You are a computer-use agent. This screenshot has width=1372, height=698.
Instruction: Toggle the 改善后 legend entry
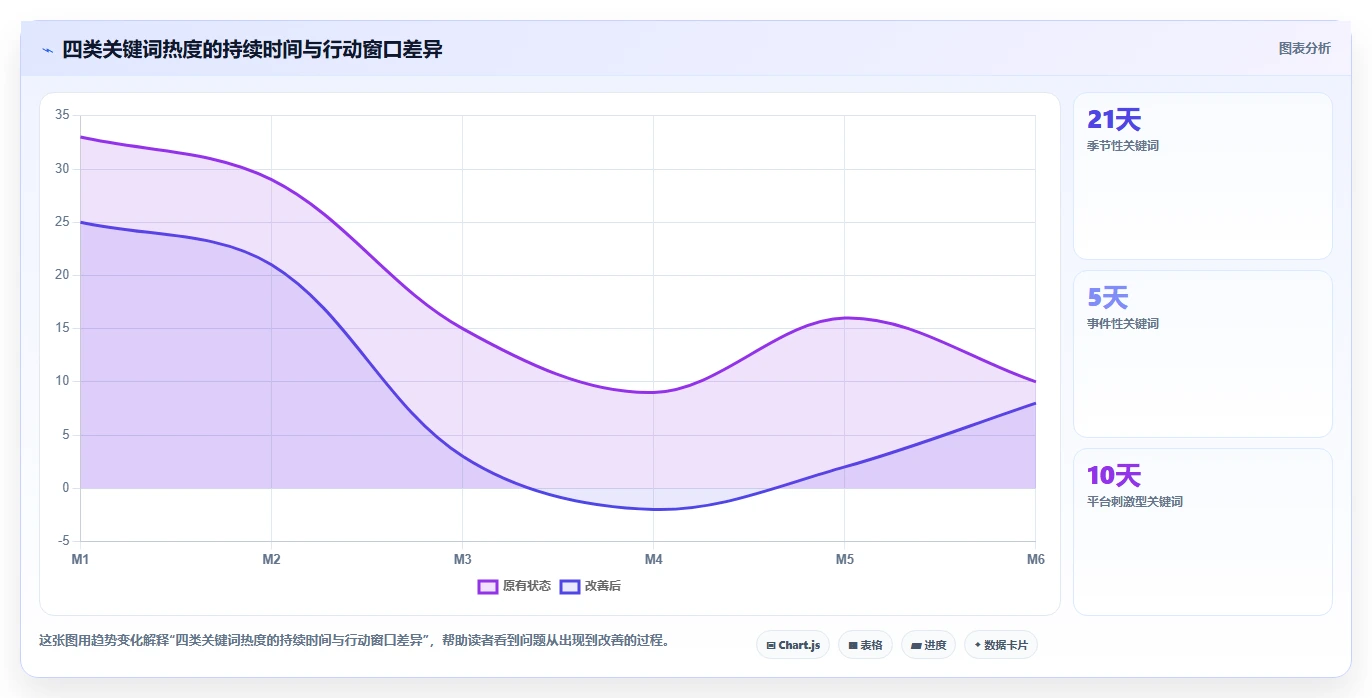click(590, 586)
